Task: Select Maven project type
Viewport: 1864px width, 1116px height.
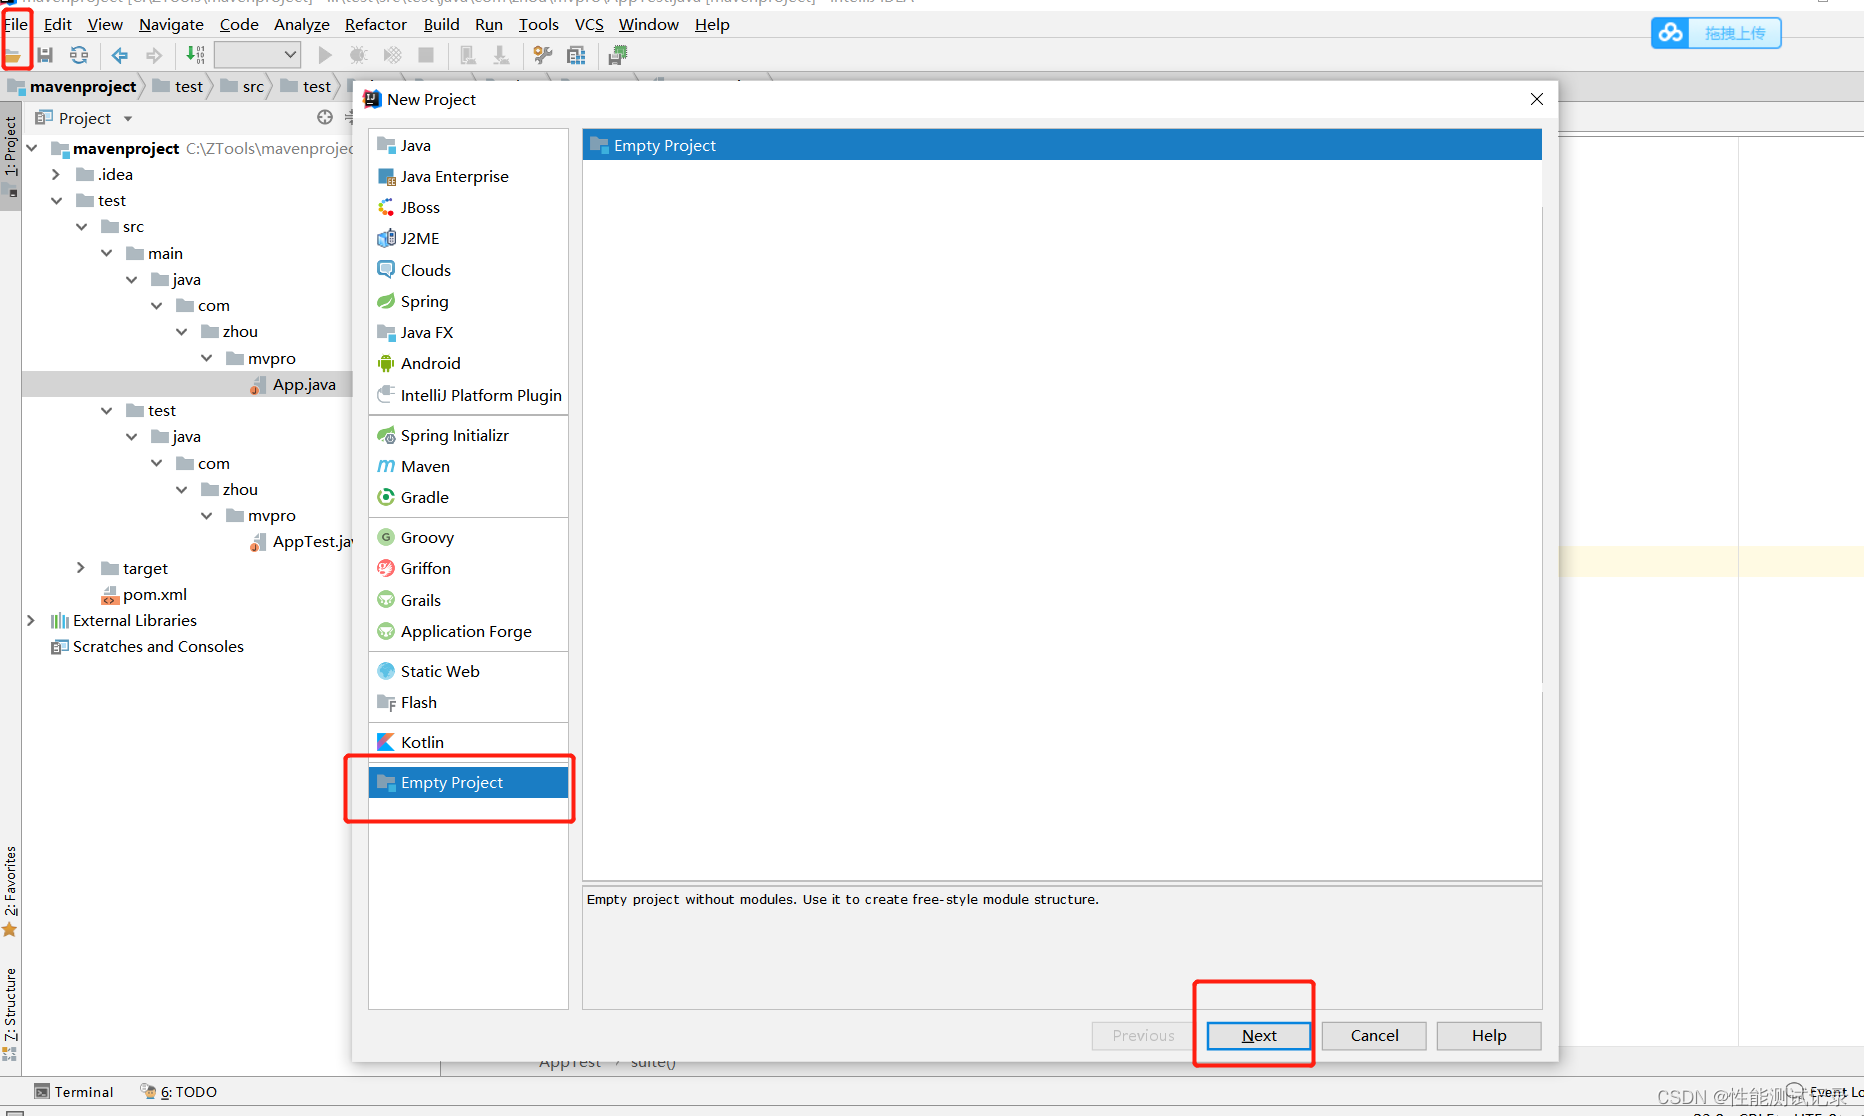Action: [468, 467]
